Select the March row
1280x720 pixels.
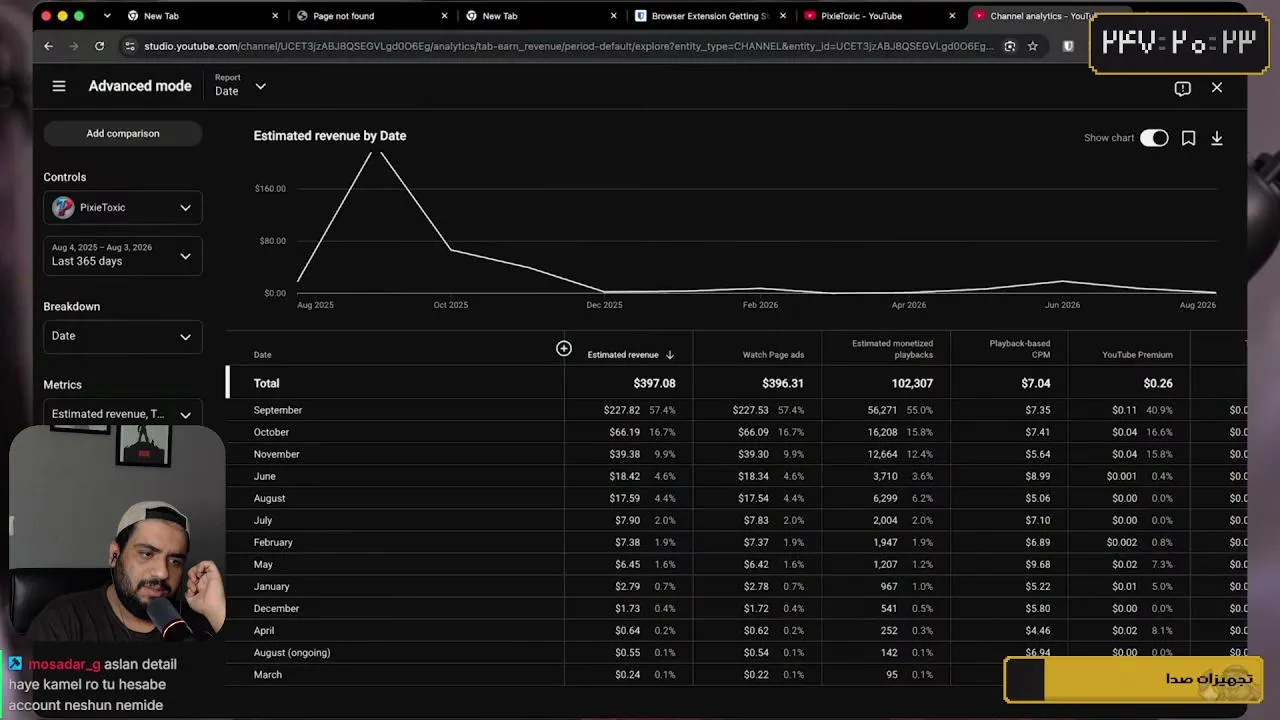tap(736, 674)
